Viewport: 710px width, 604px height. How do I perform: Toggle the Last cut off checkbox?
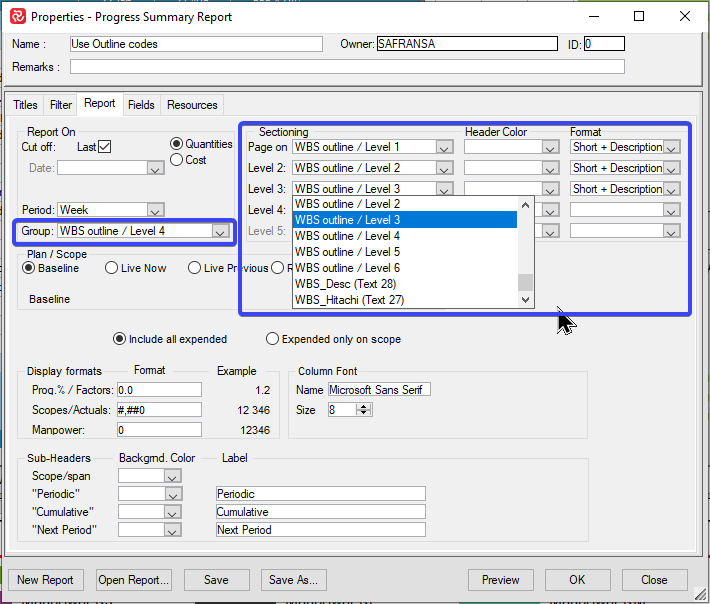tap(105, 147)
